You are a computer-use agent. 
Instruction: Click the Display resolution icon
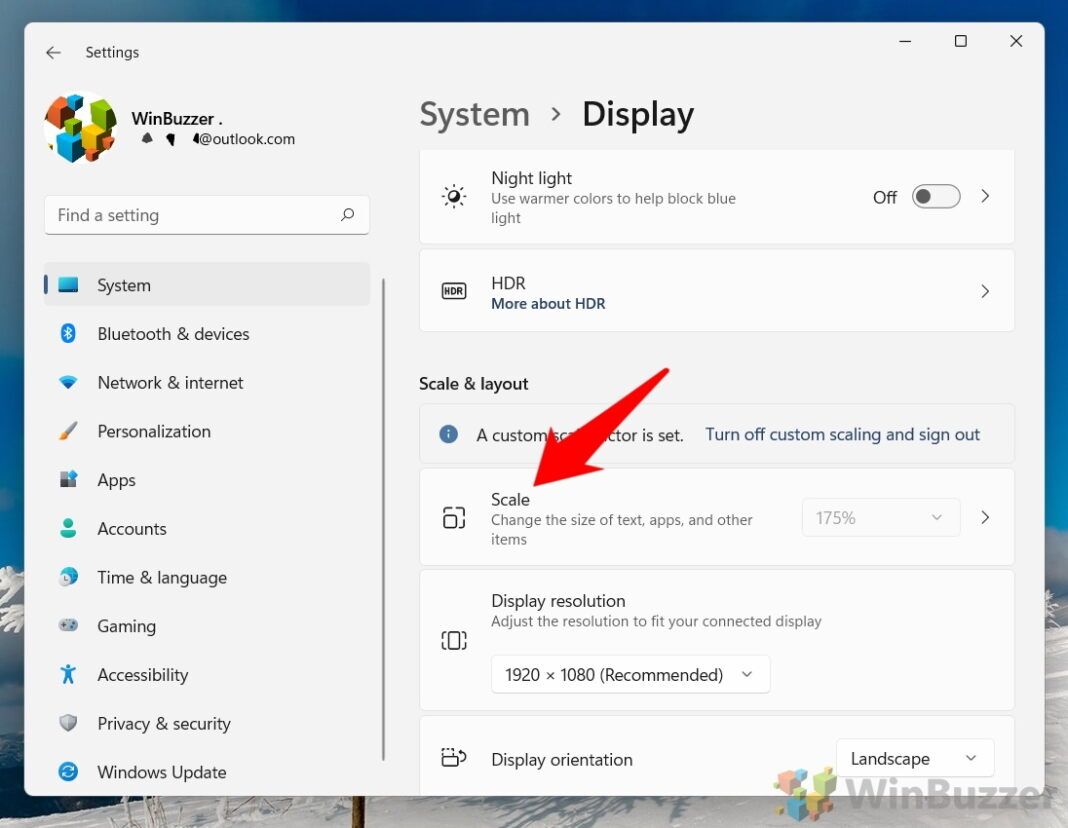(454, 640)
